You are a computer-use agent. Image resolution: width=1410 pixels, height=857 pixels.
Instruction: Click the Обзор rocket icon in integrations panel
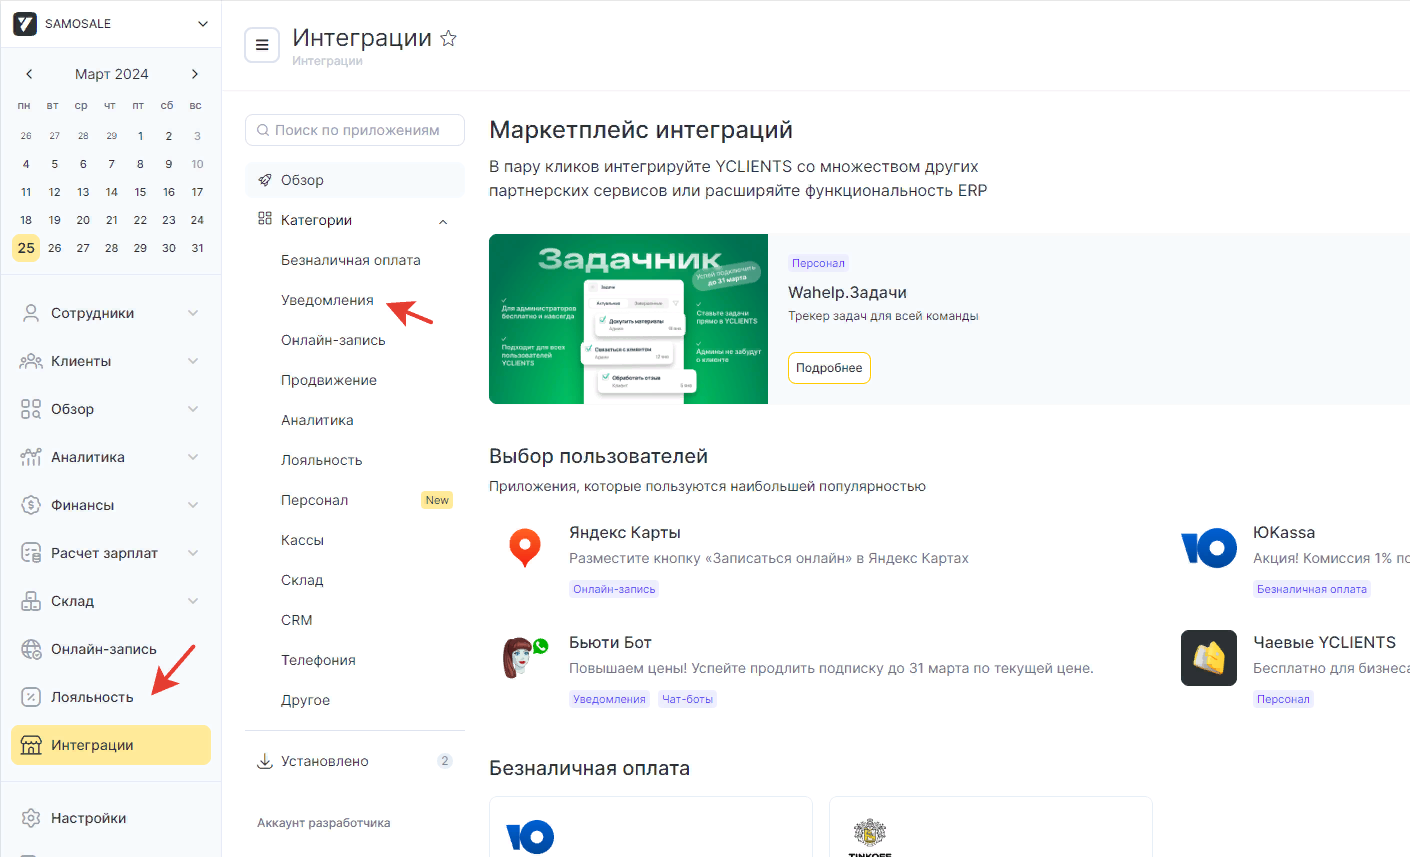(x=265, y=180)
